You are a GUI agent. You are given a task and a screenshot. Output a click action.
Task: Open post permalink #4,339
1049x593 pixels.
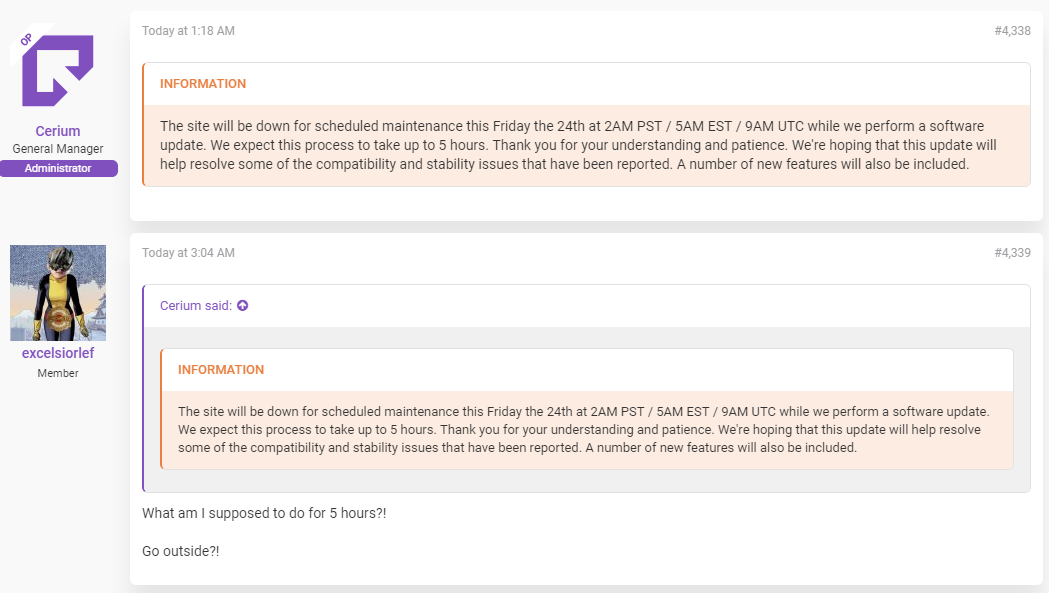[x=1012, y=253]
